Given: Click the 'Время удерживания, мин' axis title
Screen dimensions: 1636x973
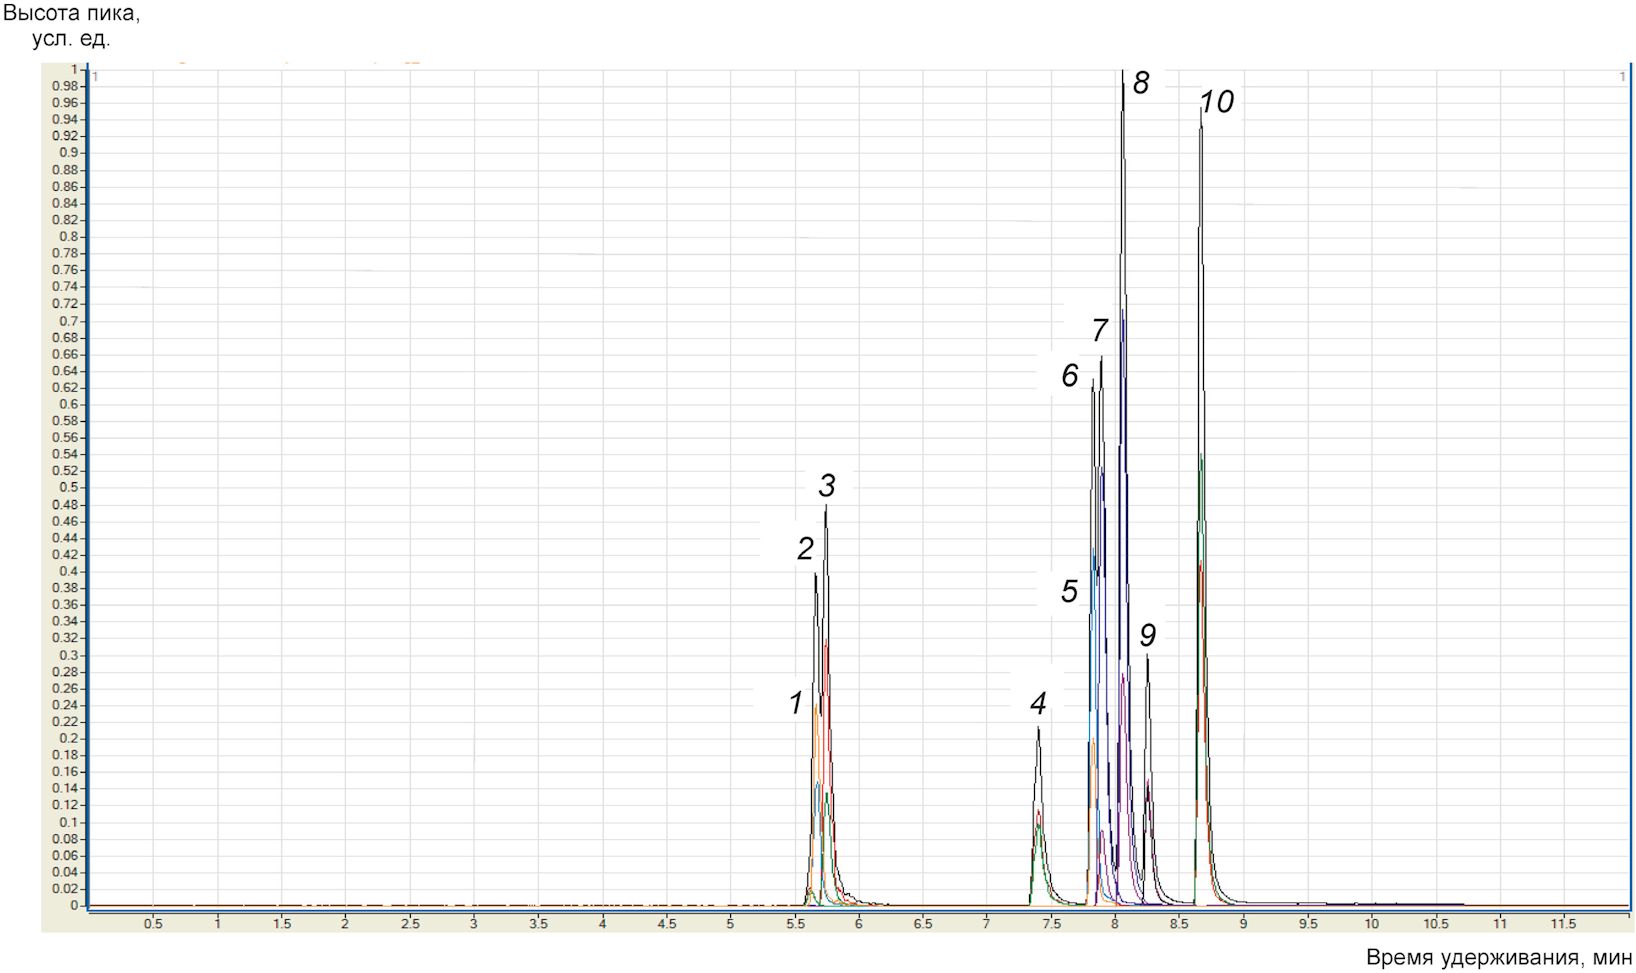Looking at the screenshot, I should point(1499,957).
